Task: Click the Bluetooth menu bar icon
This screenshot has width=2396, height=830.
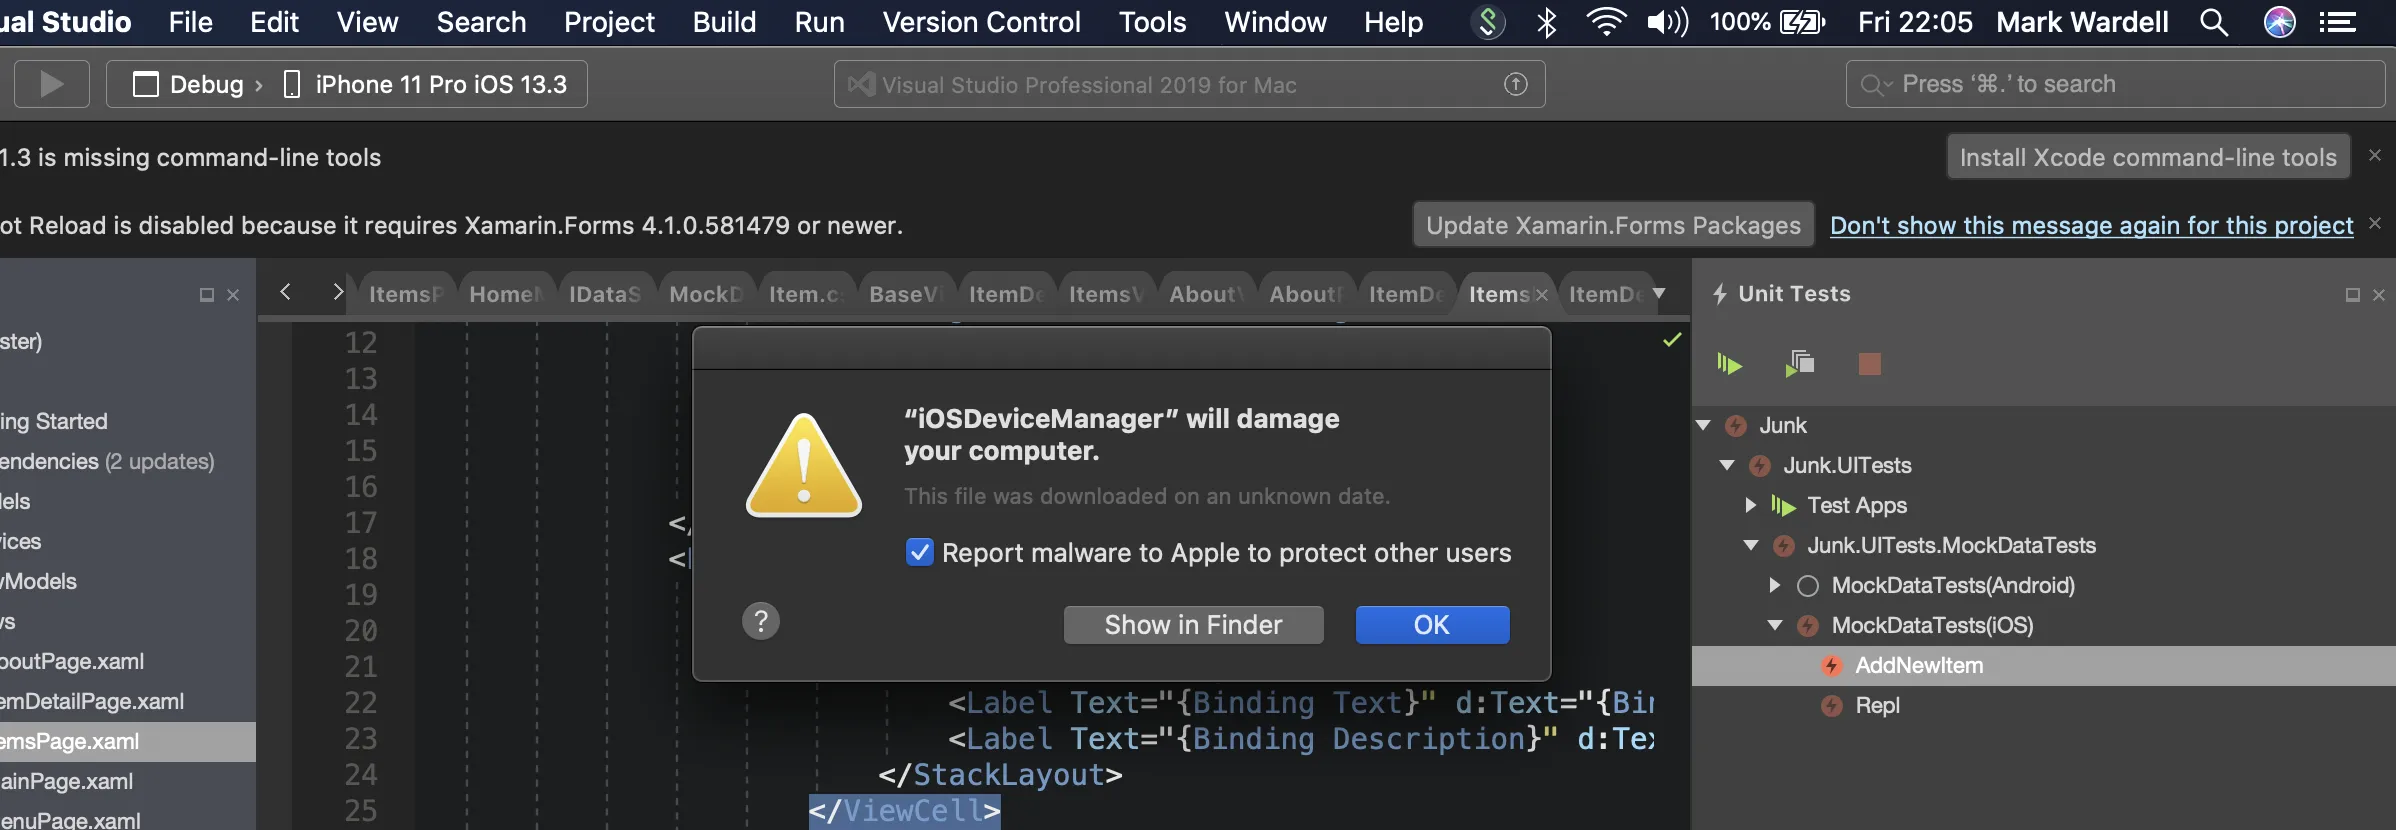Action: [1547, 22]
